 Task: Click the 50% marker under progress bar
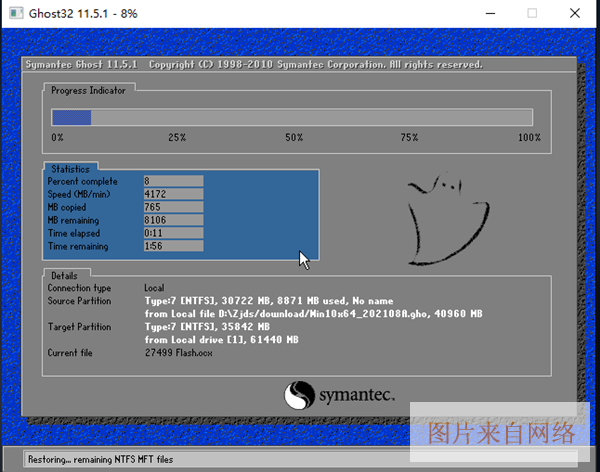294,137
